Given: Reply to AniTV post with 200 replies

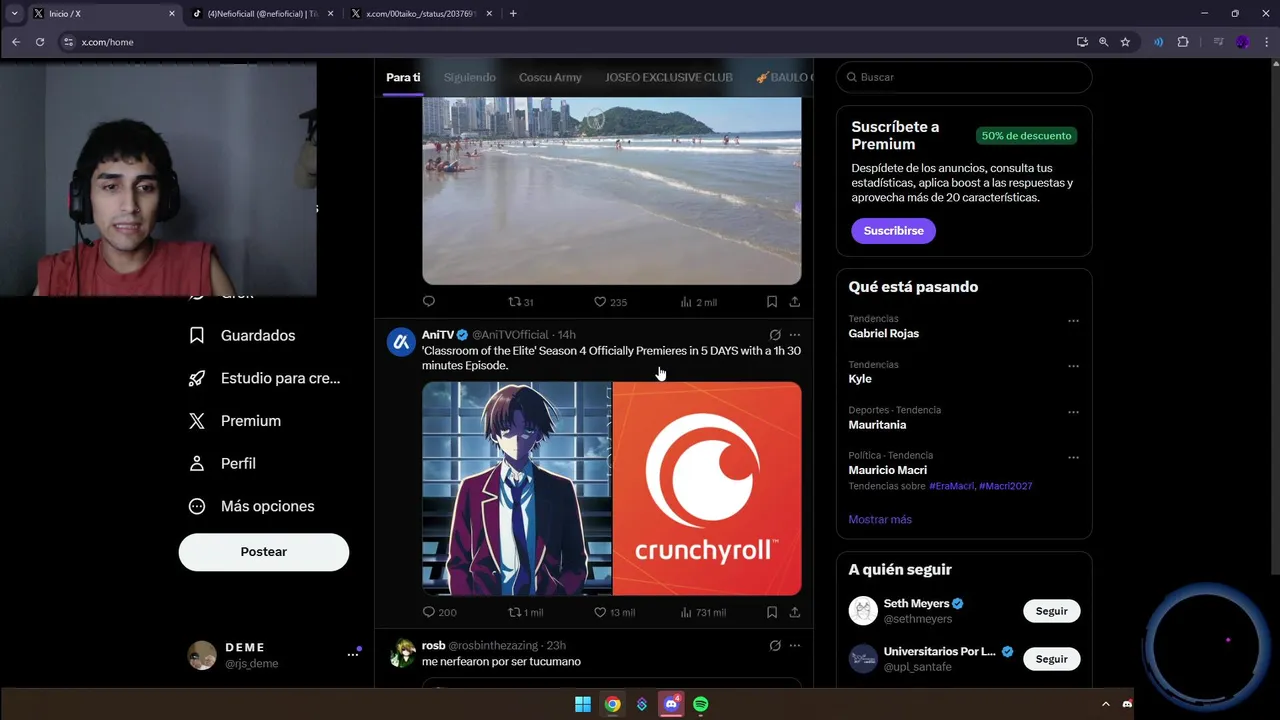Looking at the screenshot, I should point(439,612).
